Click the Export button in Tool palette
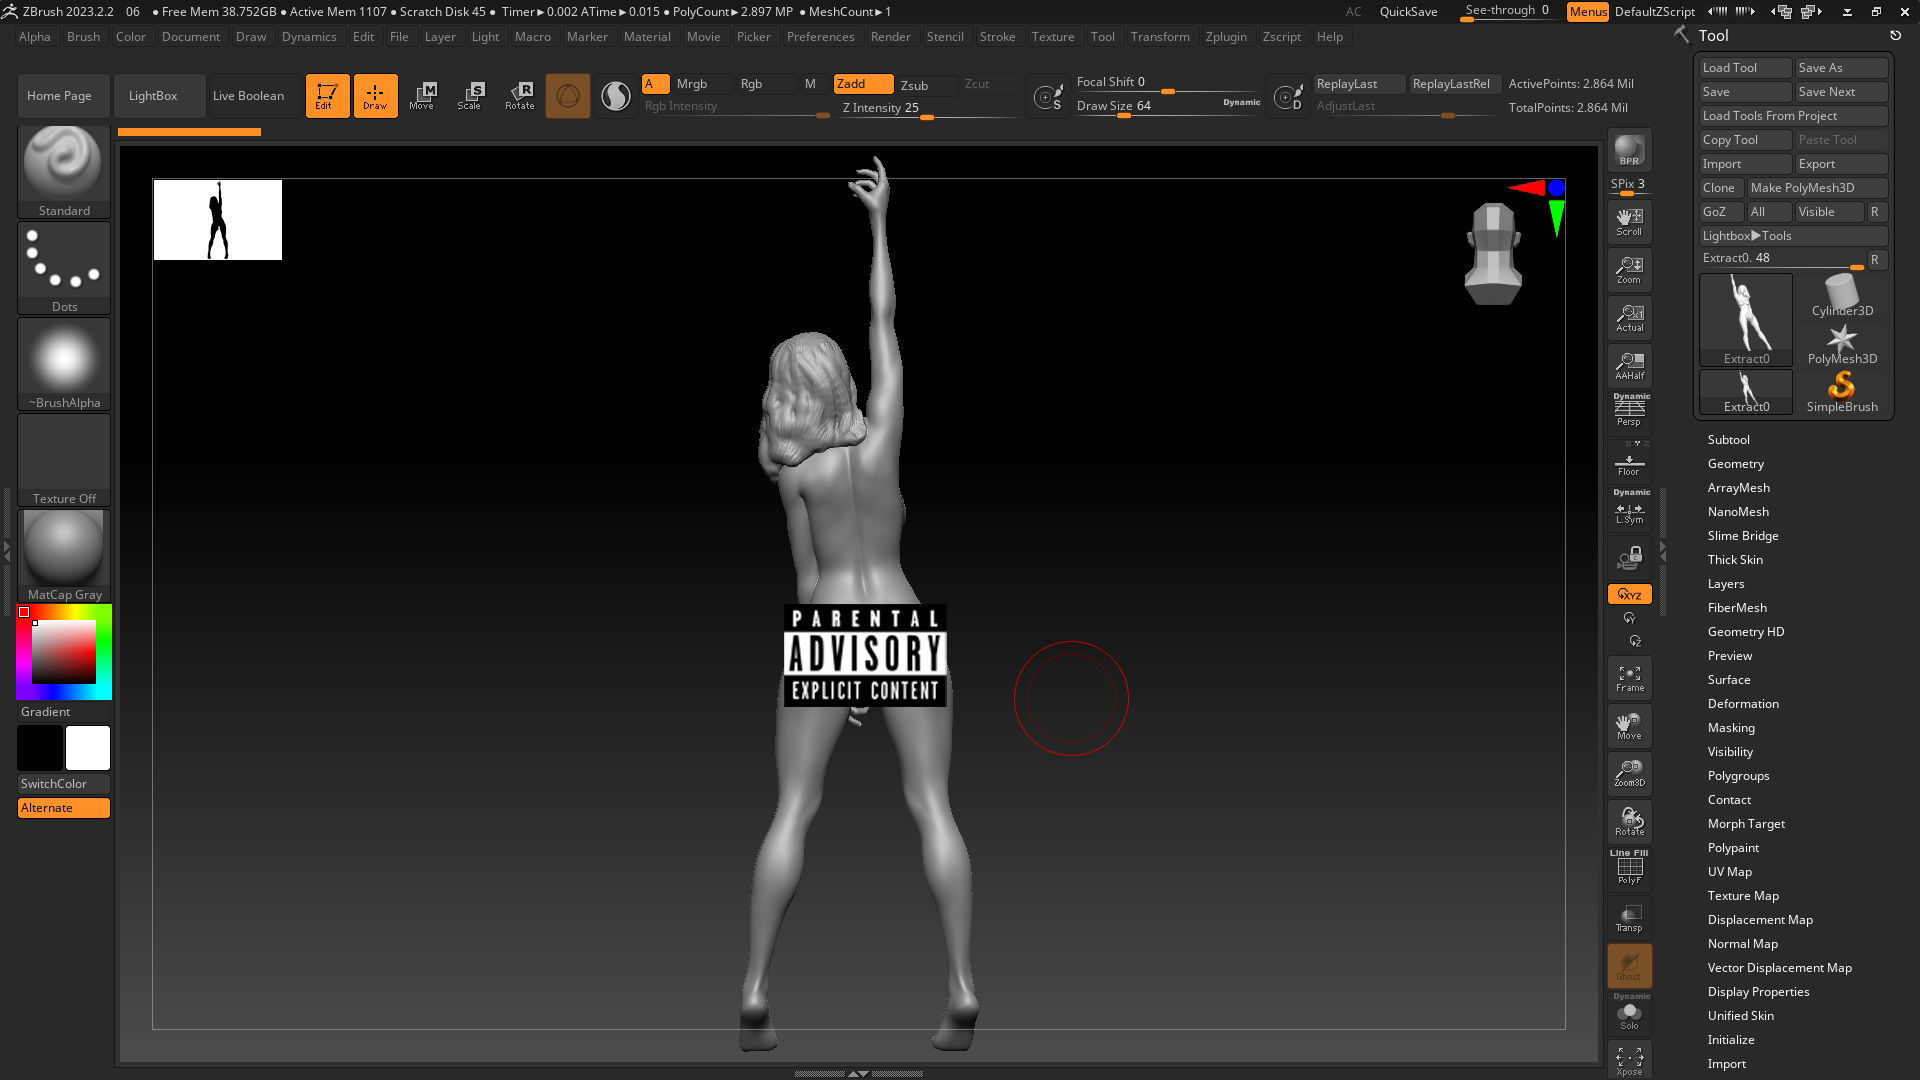The image size is (1920, 1080). click(1841, 164)
